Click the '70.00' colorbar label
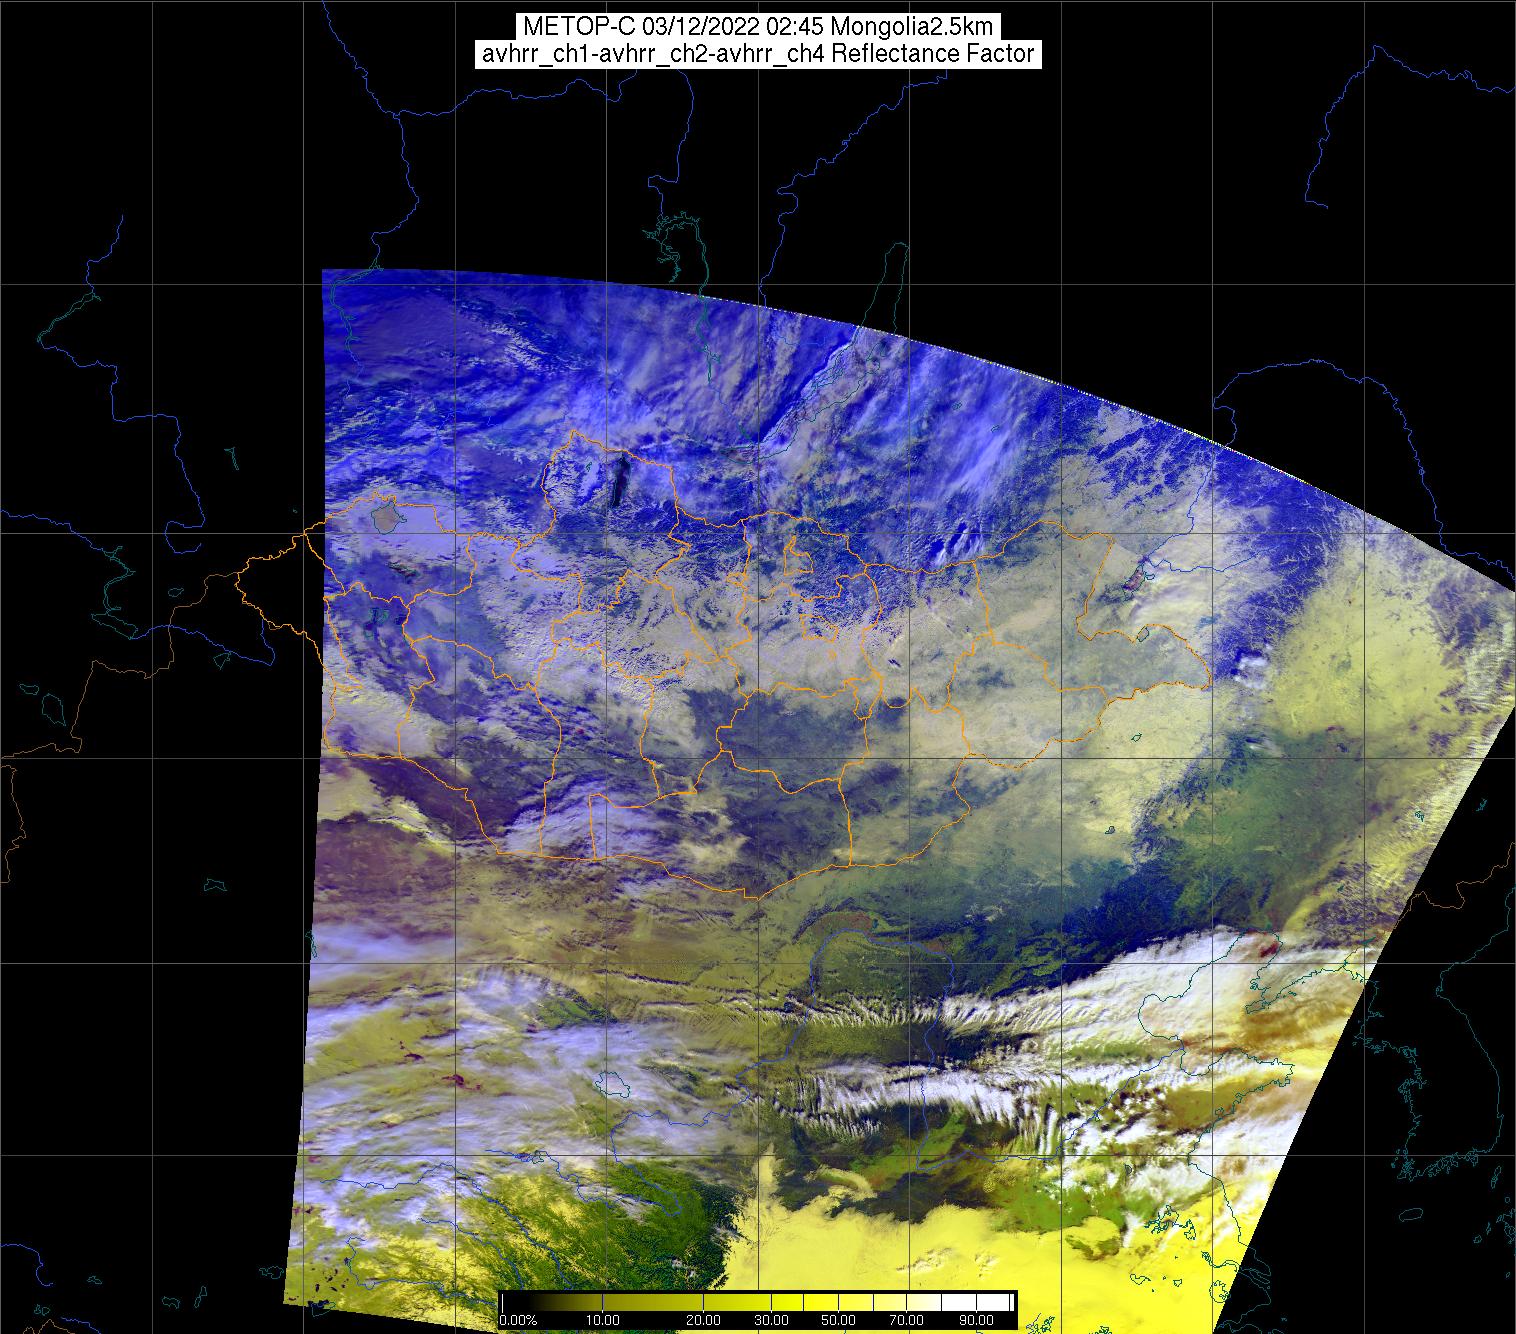This screenshot has height=1334, width=1516. click(906, 1320)
